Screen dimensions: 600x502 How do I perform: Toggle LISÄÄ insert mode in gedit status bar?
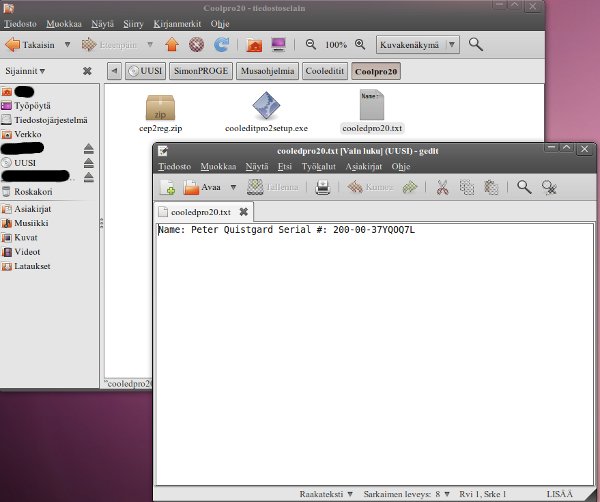pos(559,494)
